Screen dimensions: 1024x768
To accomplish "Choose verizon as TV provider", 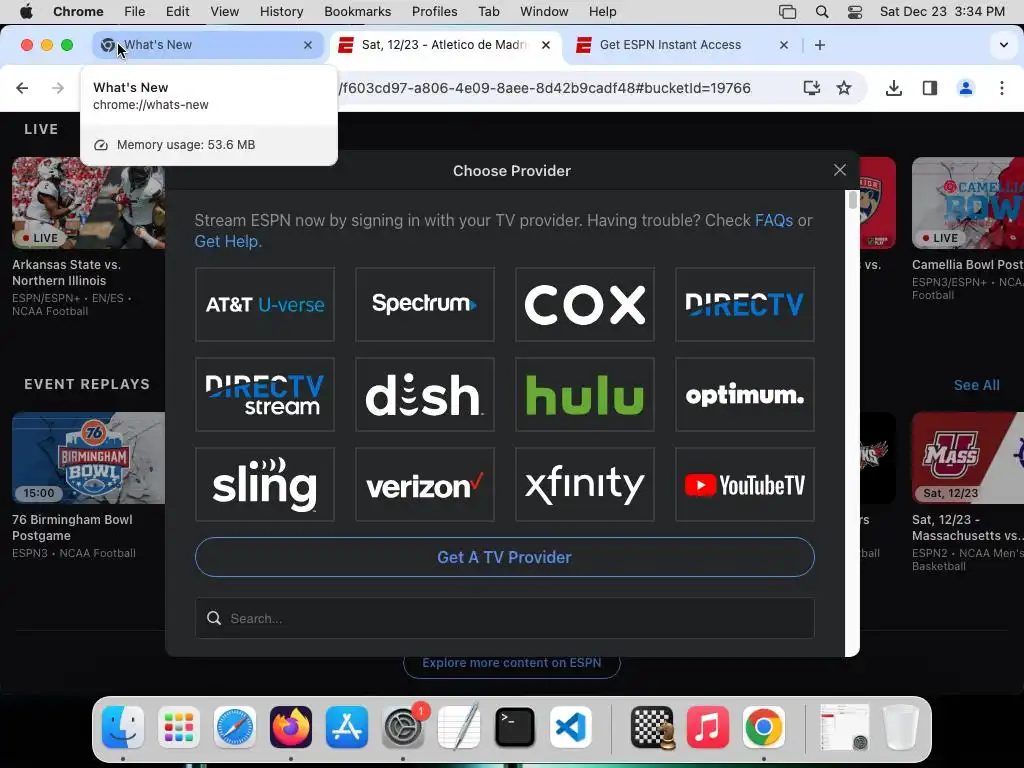I will pyautogui.click(x=424, y=485).
